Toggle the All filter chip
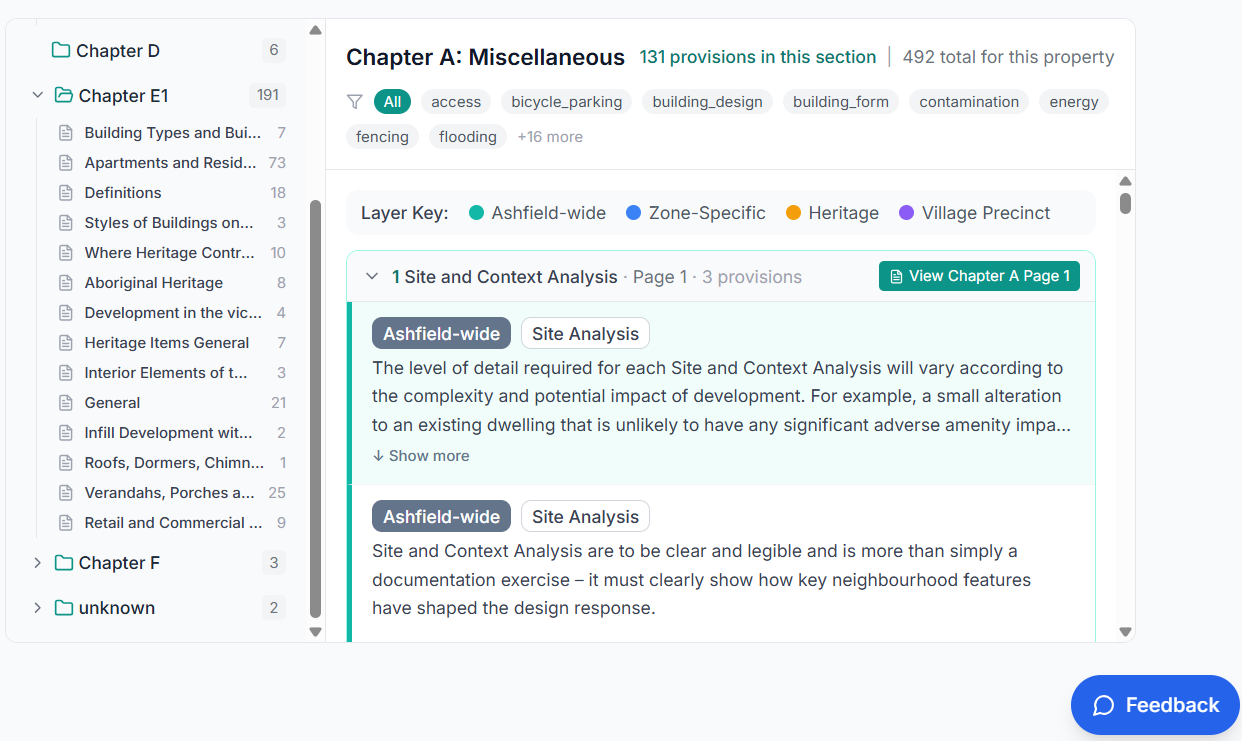1242x741 pixels. click(392, 102)
